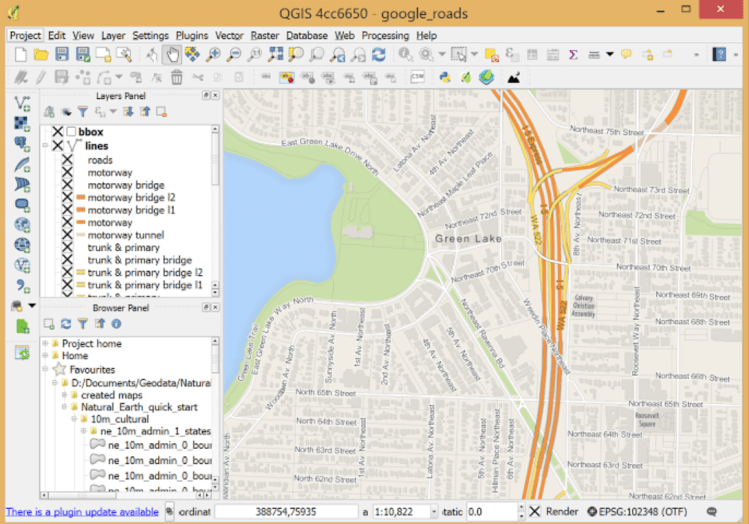749x524 pixels.
Task: Click the CRS status globe icon
Action: click(x=592, y=512)
